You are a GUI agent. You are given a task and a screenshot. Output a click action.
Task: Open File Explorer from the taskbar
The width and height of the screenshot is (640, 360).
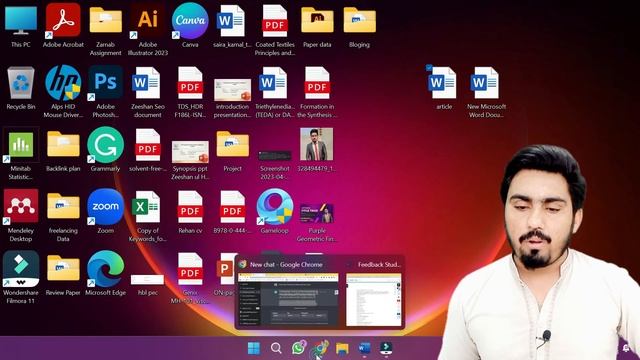[x=342, y=348]
